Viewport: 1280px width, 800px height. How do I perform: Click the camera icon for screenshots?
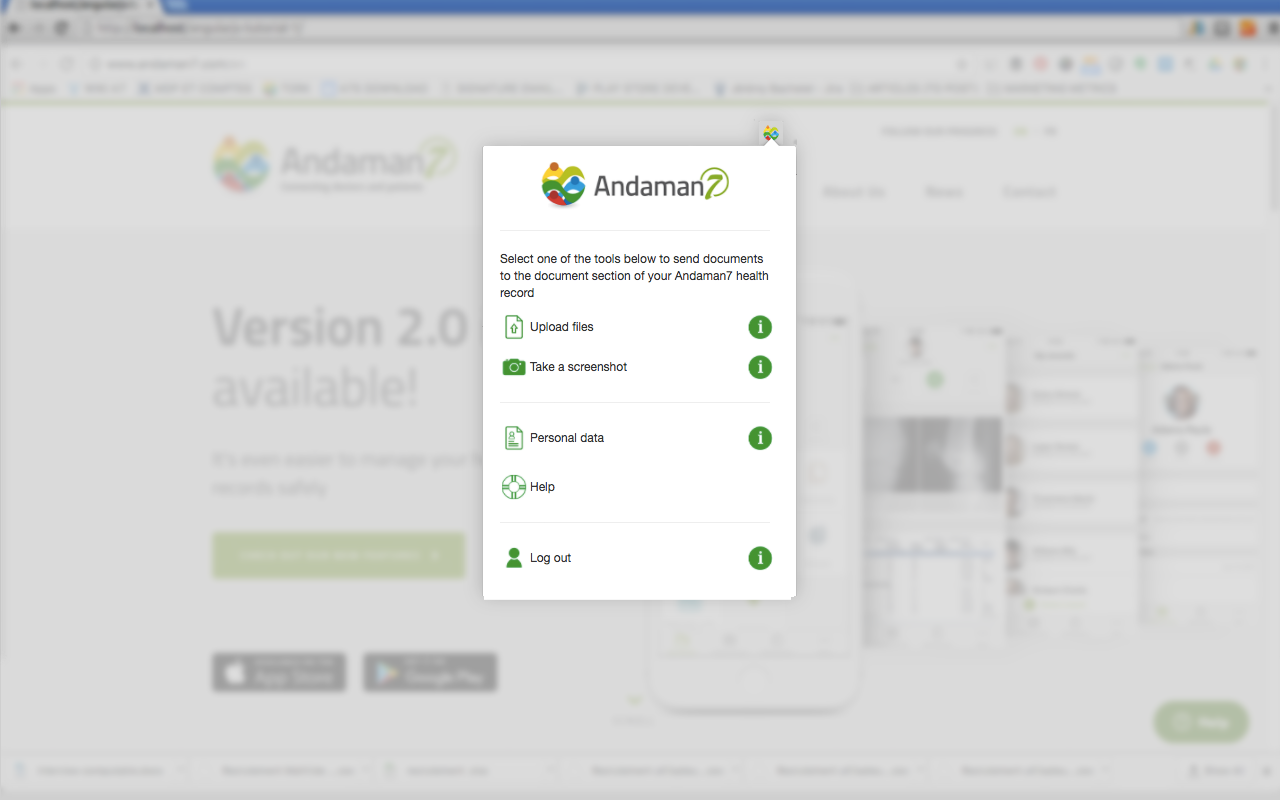pyautogui.click(x=514, y=367)
